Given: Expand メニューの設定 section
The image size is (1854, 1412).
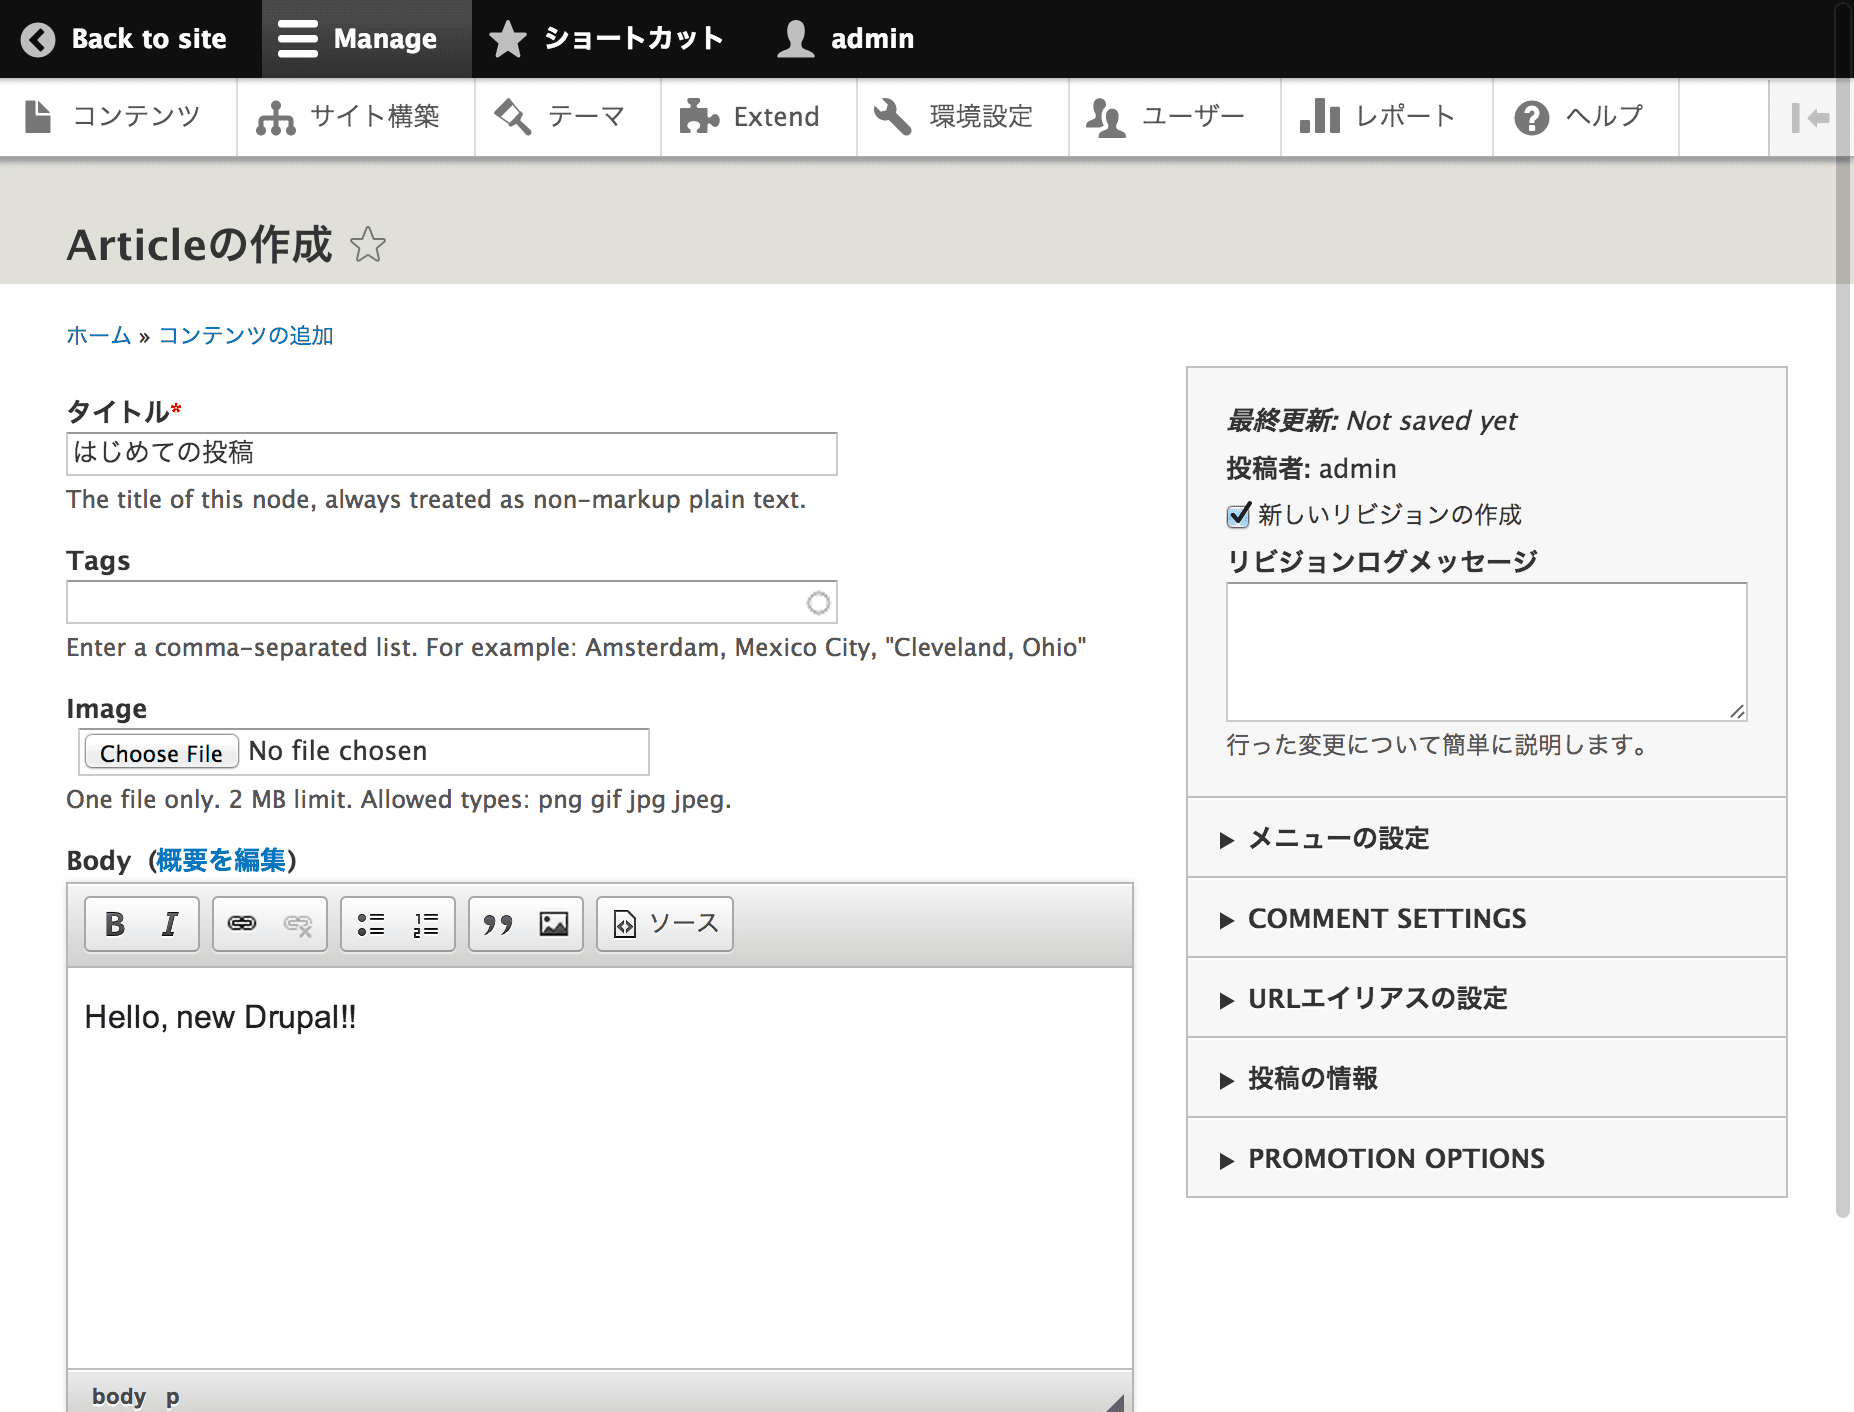Looking at the screenshot, I should pyautogui.click(x=1487, y=838).
